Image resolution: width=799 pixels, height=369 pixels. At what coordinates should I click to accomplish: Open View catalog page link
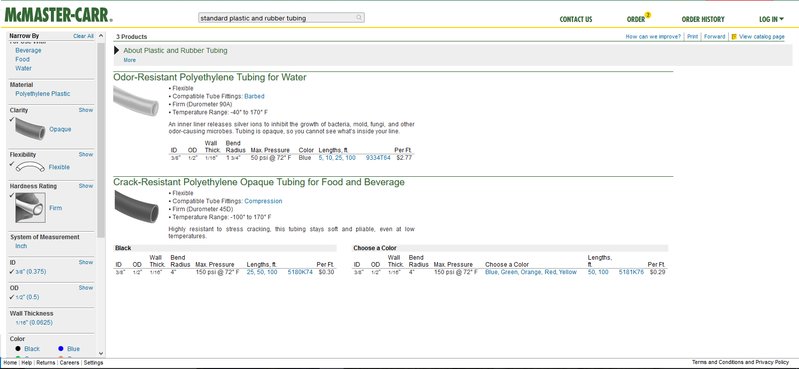762,37
